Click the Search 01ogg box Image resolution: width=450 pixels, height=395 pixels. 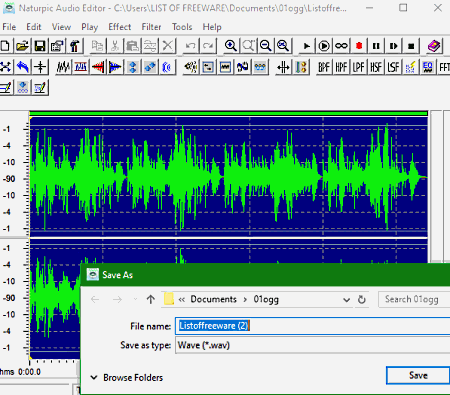click(414, 299)
